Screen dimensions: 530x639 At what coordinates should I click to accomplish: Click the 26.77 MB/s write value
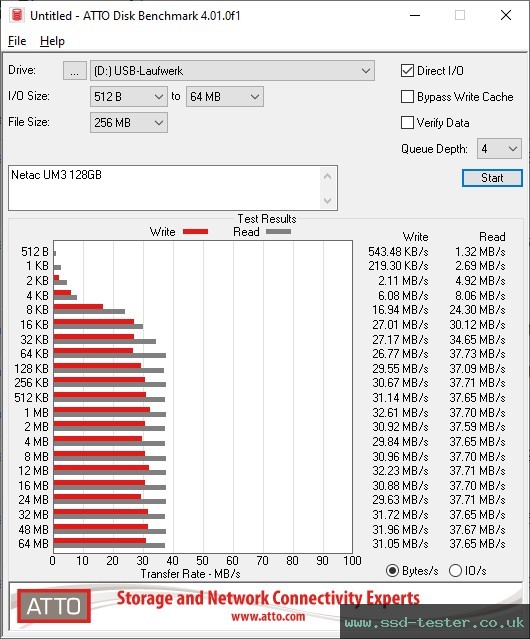click(x=400, y=354)
